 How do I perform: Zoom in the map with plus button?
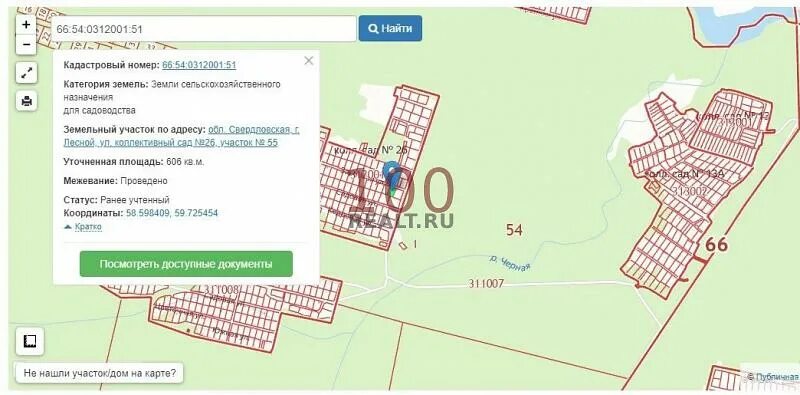coord(26,24)
